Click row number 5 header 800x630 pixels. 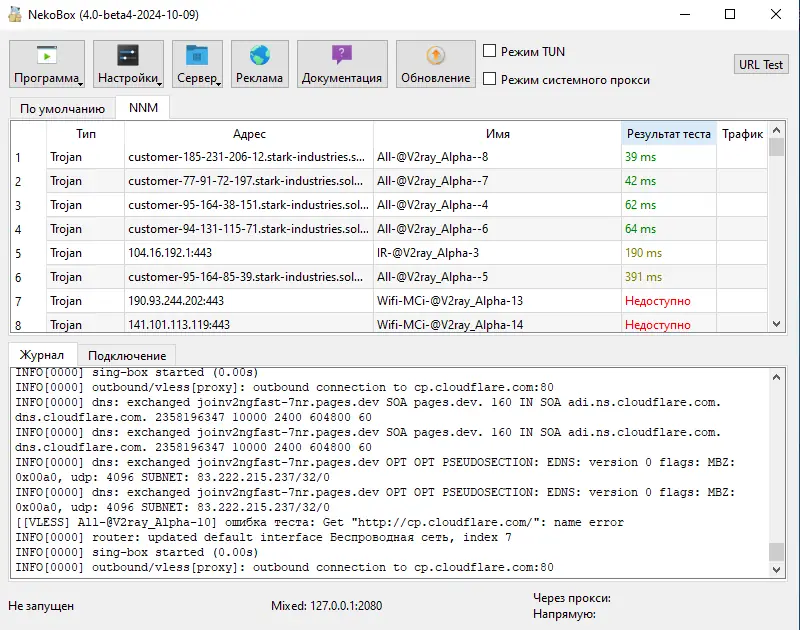pos(29,253)
